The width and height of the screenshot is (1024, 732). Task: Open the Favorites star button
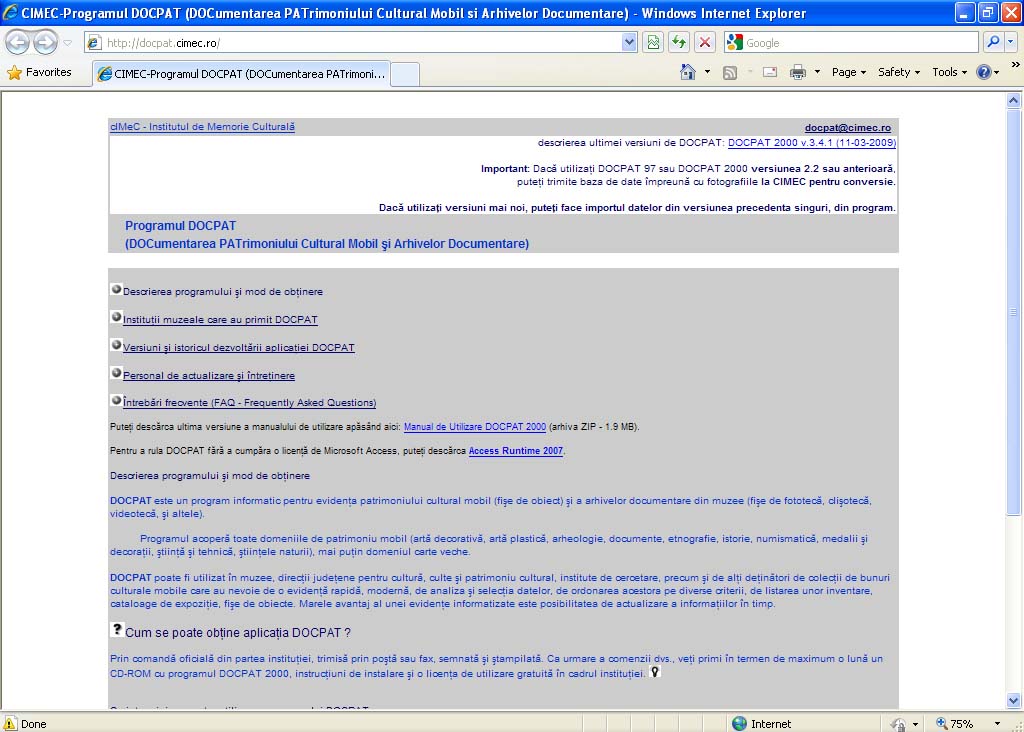pos(39,72)
